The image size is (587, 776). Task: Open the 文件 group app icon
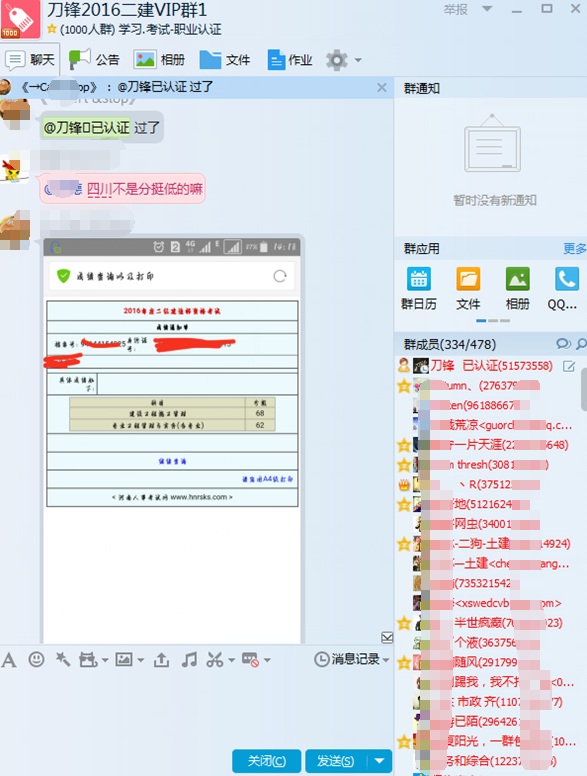coord(468,289)
